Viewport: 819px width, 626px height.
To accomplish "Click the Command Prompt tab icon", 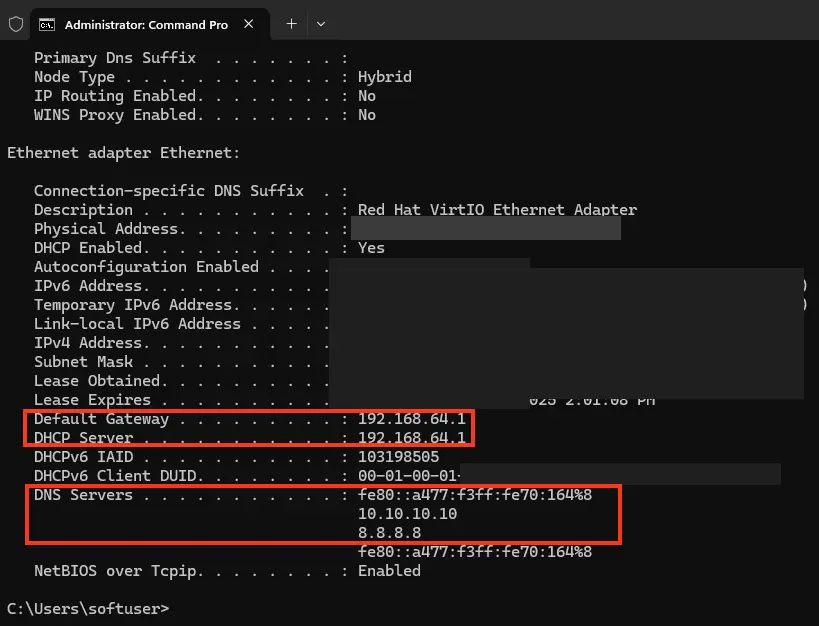I will tap(47, 24).
